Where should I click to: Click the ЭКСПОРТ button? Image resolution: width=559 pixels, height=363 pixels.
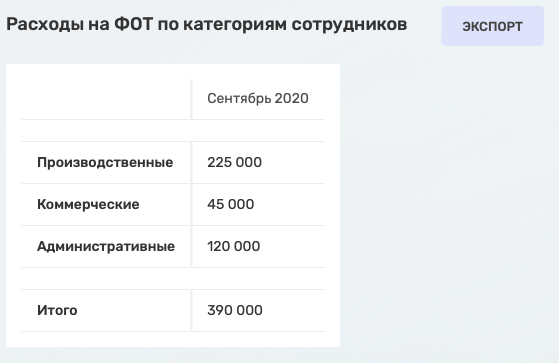click(x=492, y=26)
